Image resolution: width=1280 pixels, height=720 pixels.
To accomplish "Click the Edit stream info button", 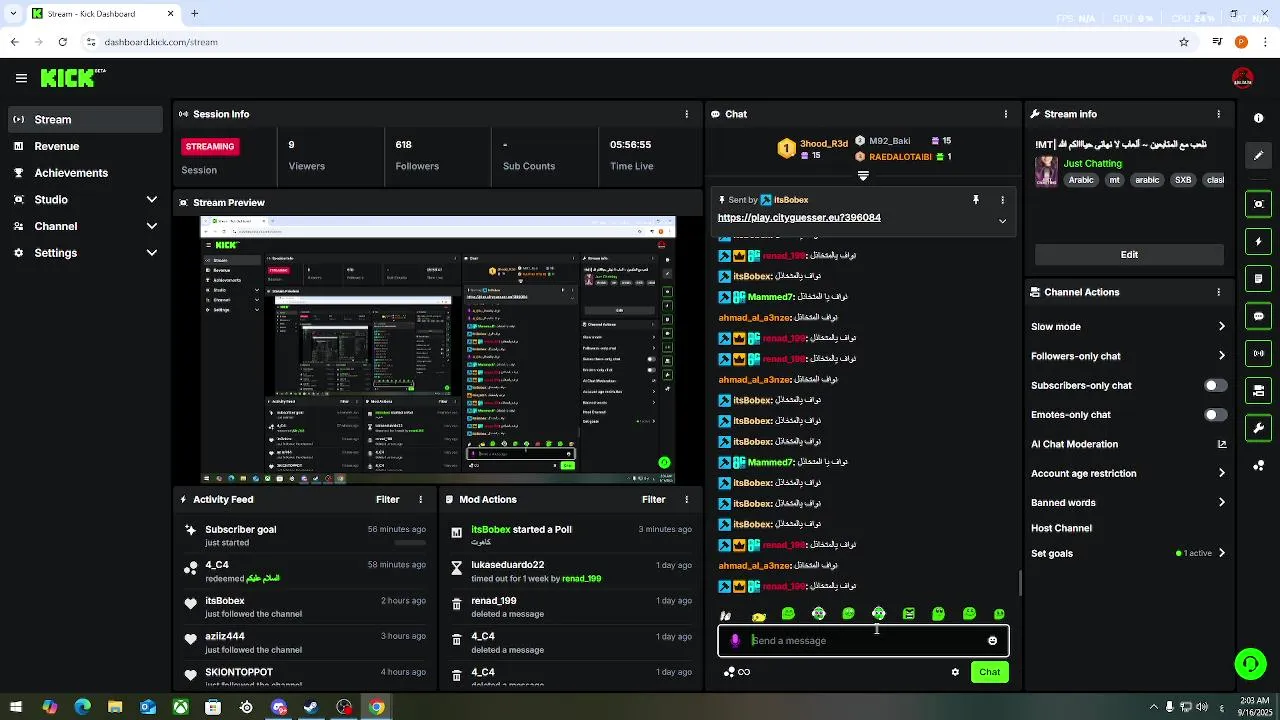I will pos(1129,254).
